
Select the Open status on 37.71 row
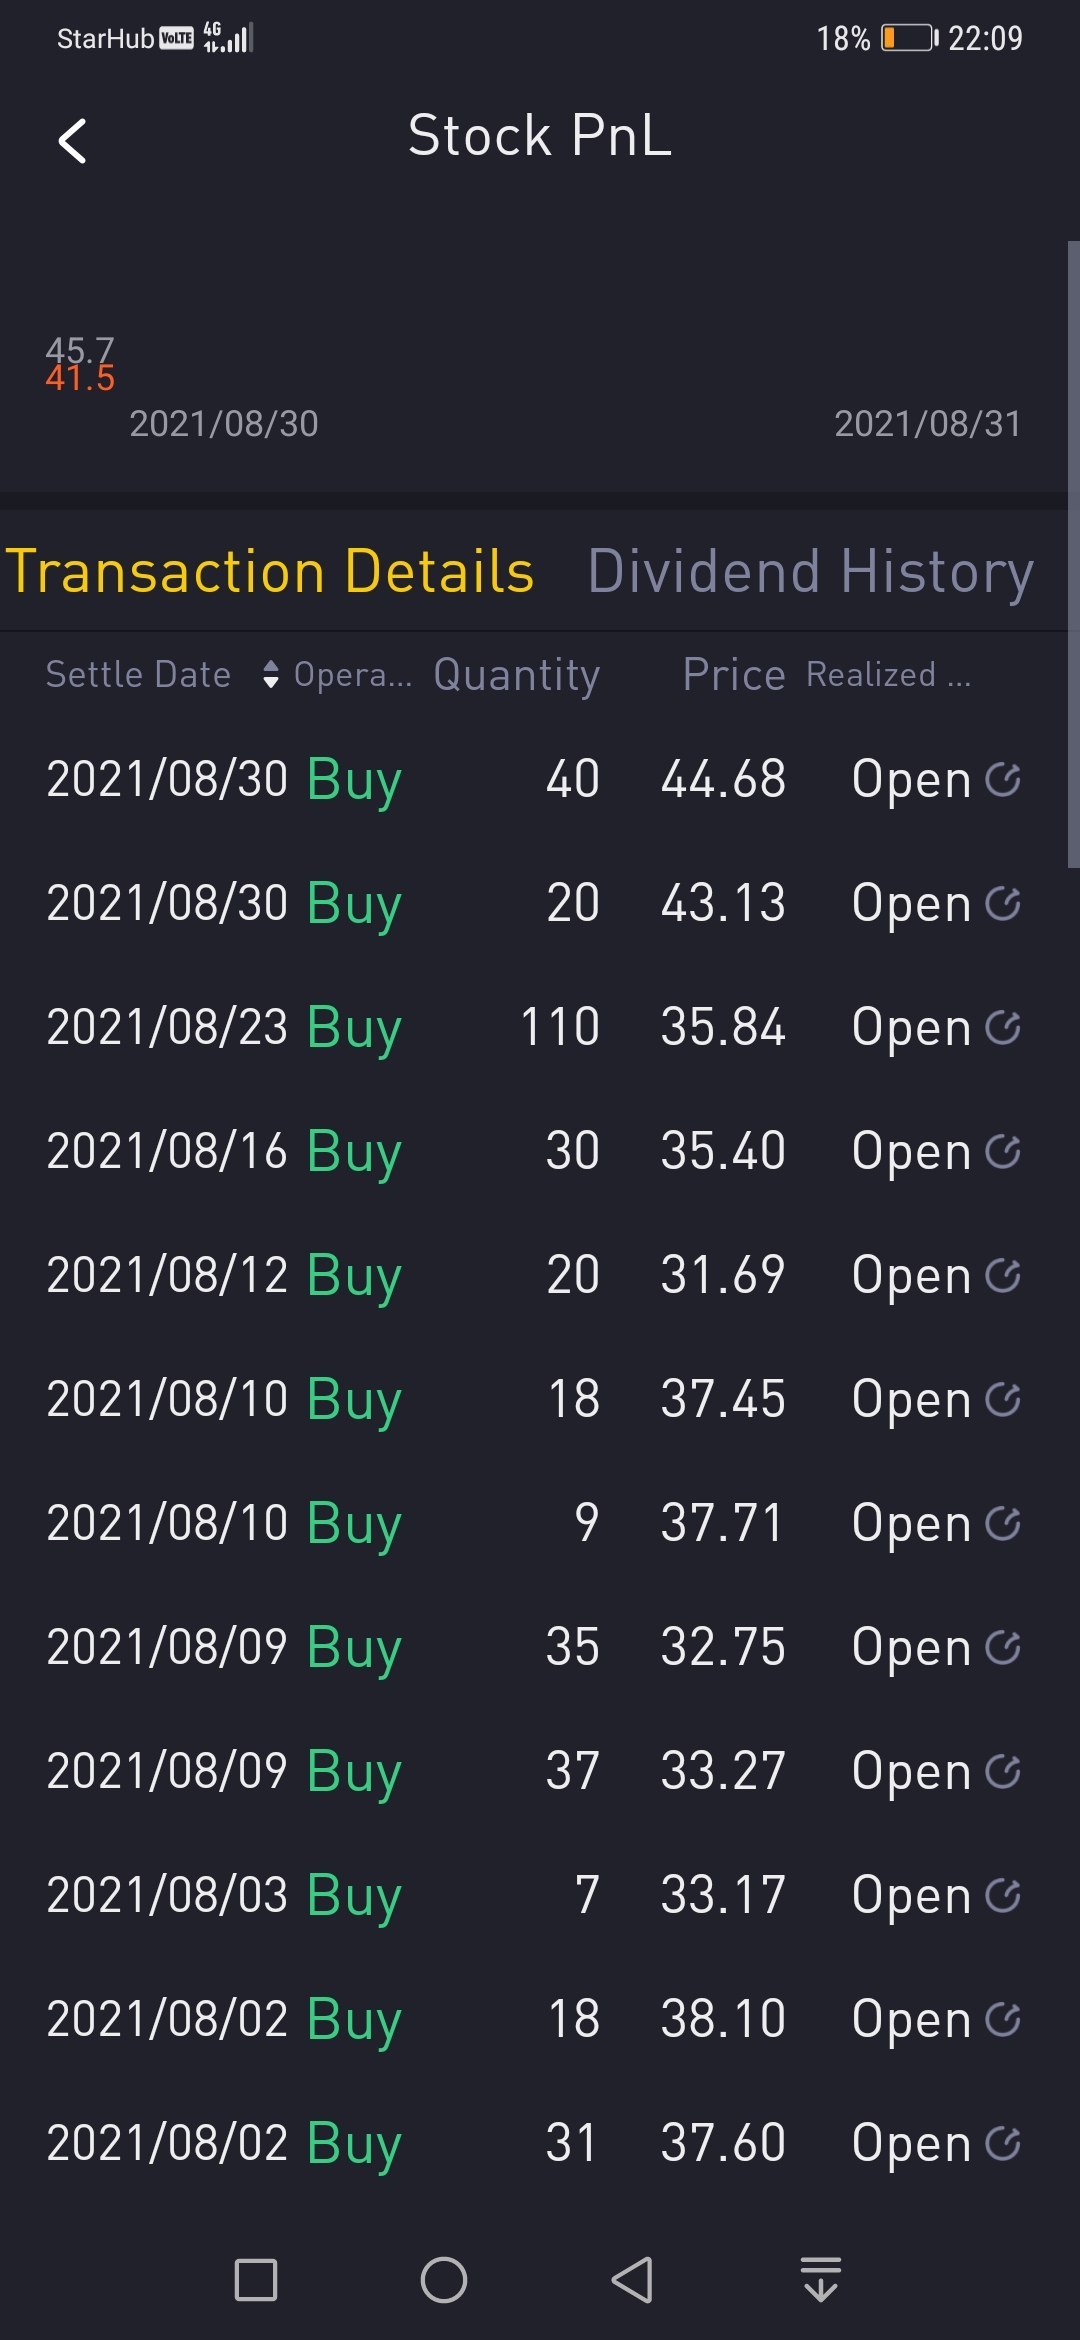coord(911,1523)
